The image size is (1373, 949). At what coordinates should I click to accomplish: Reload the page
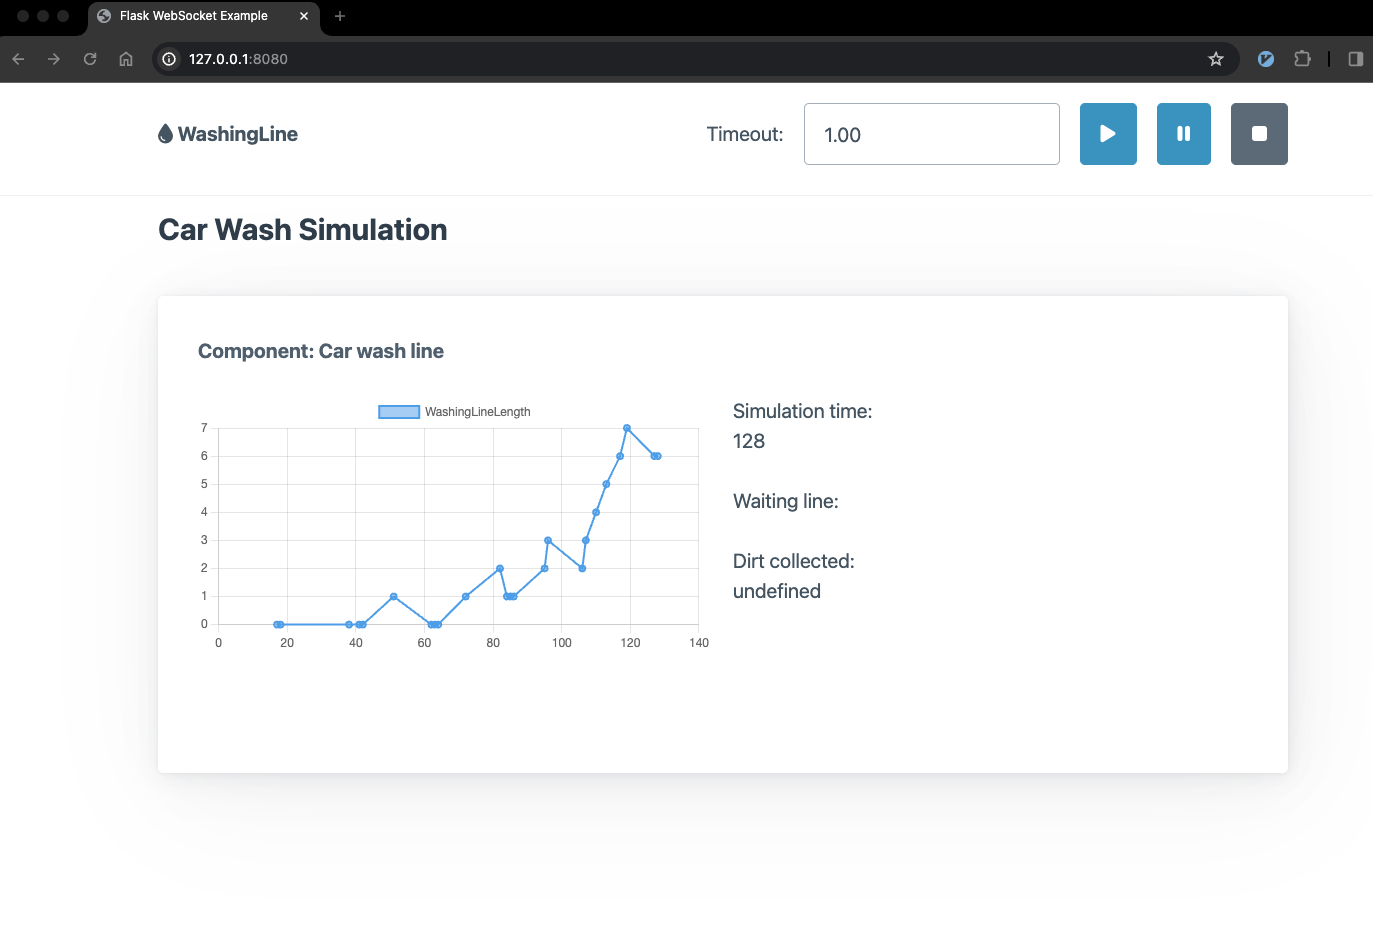pos(90,59)
